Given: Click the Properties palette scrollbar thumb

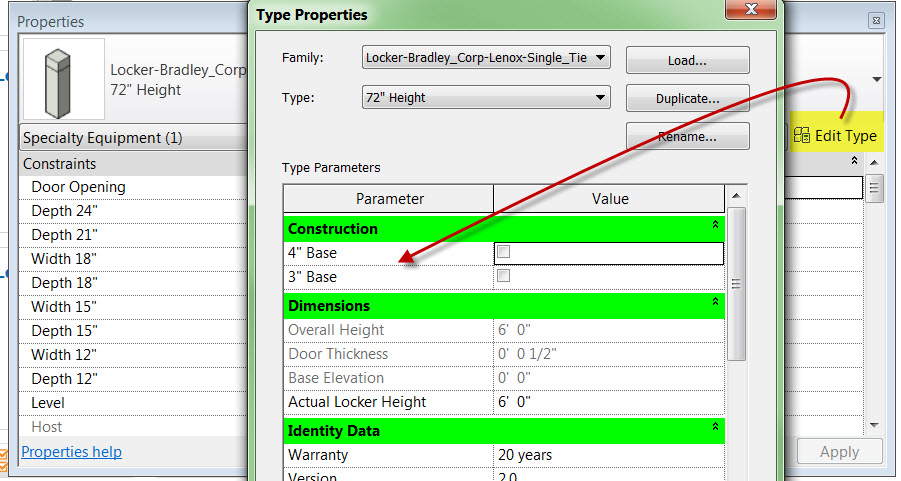Looking at the screenshot, I should [874, 187].
